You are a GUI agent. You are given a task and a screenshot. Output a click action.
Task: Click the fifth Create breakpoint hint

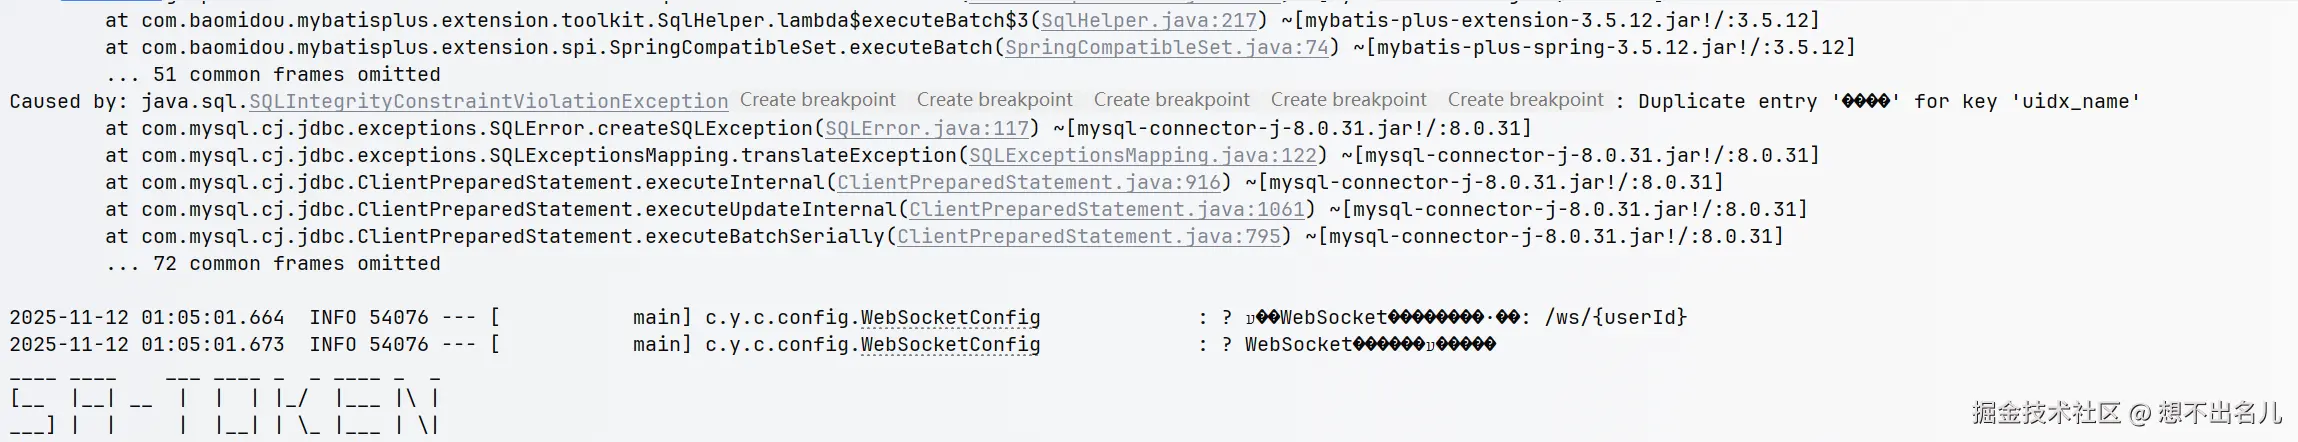[1525, 100]
